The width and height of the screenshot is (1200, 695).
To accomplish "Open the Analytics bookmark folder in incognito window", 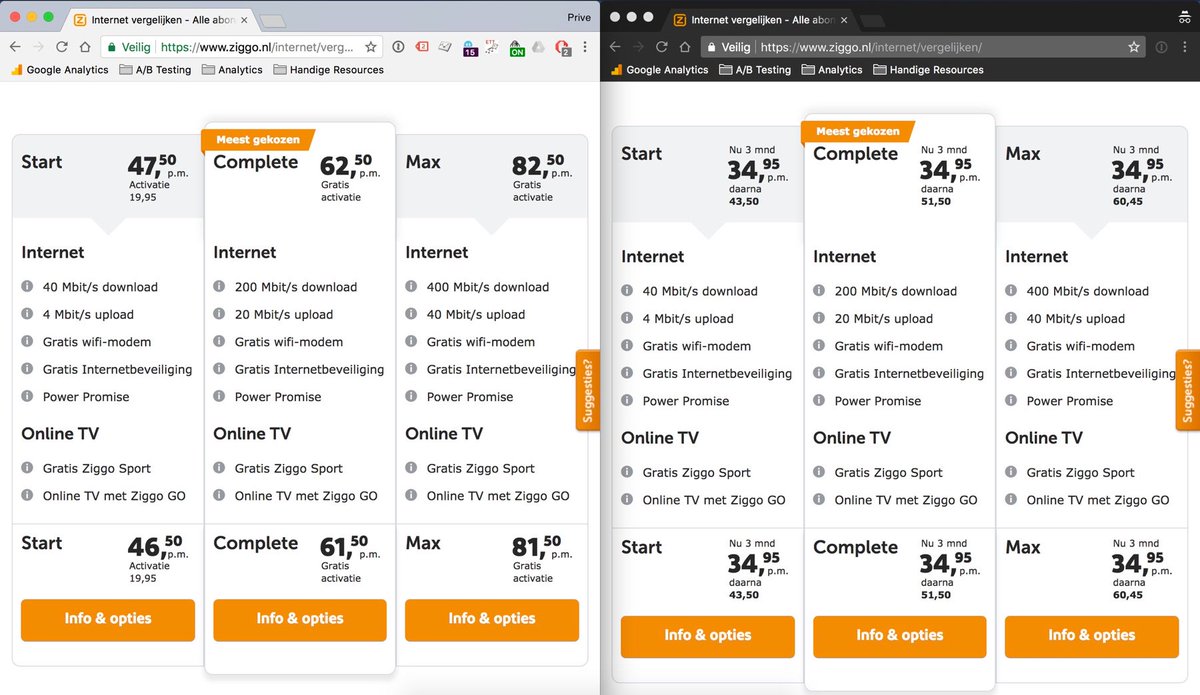I will [x=832, y=70].
